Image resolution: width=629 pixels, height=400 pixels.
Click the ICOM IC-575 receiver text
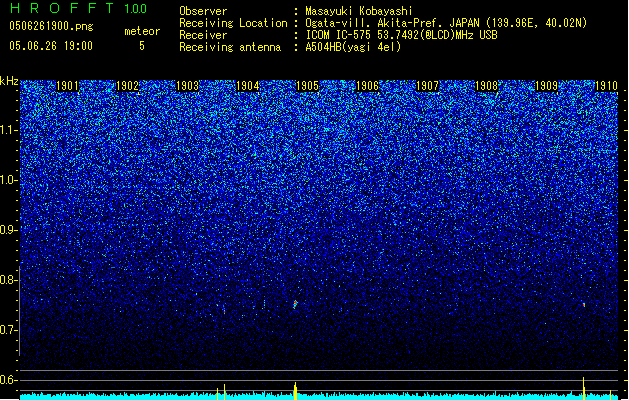401,35
